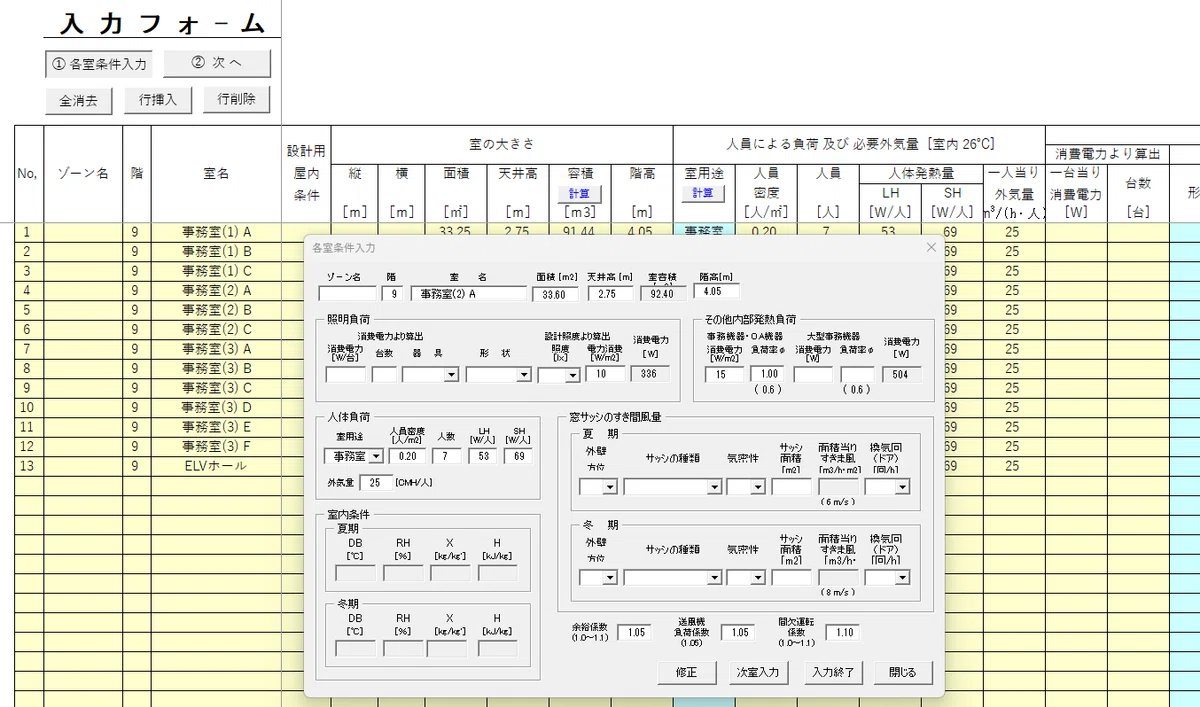Click the 人数 field showing 7

pos(445,456)
